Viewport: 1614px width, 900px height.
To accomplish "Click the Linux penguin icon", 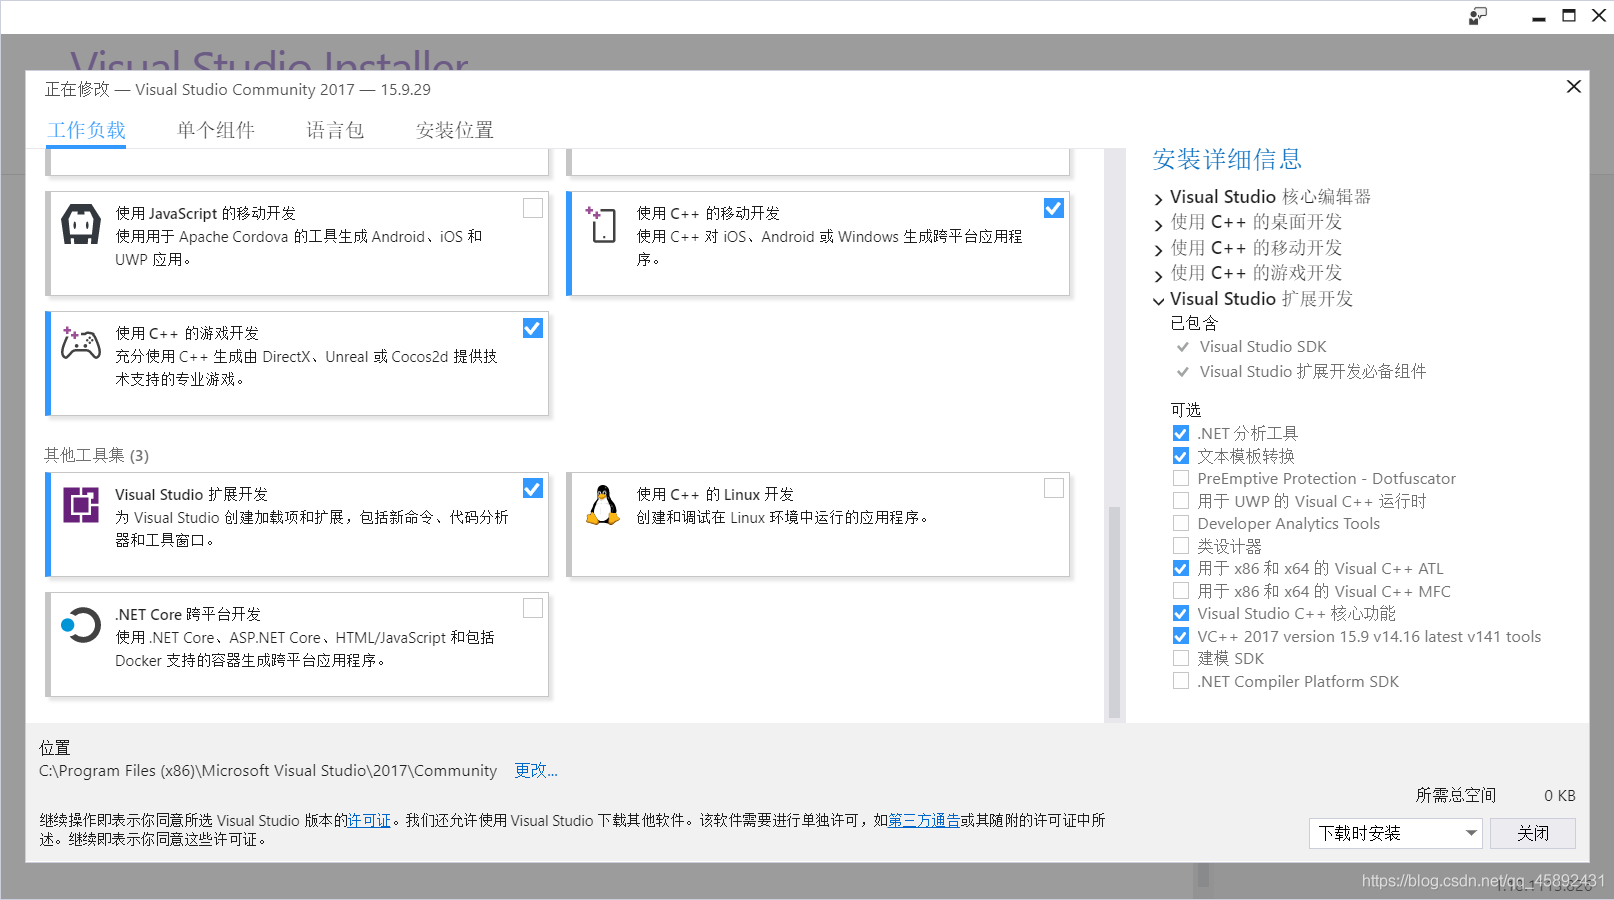I will click(602, 505).
